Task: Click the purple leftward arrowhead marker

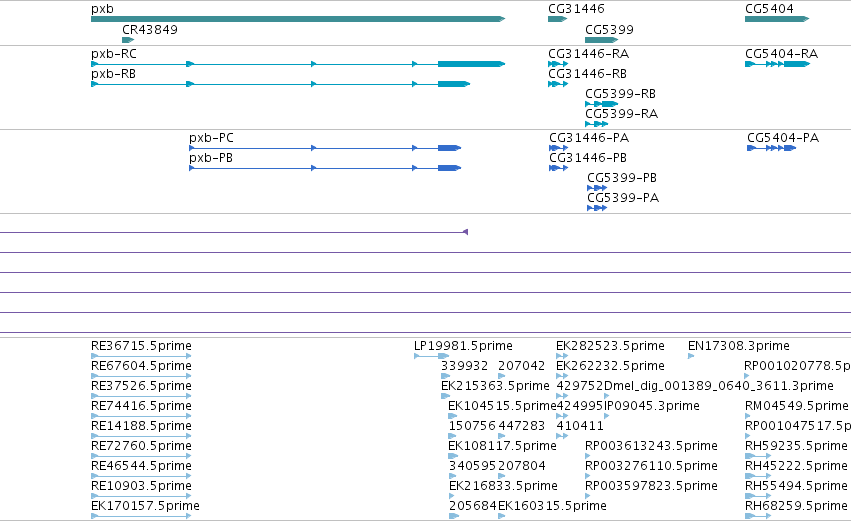Action: coord(465,232)
